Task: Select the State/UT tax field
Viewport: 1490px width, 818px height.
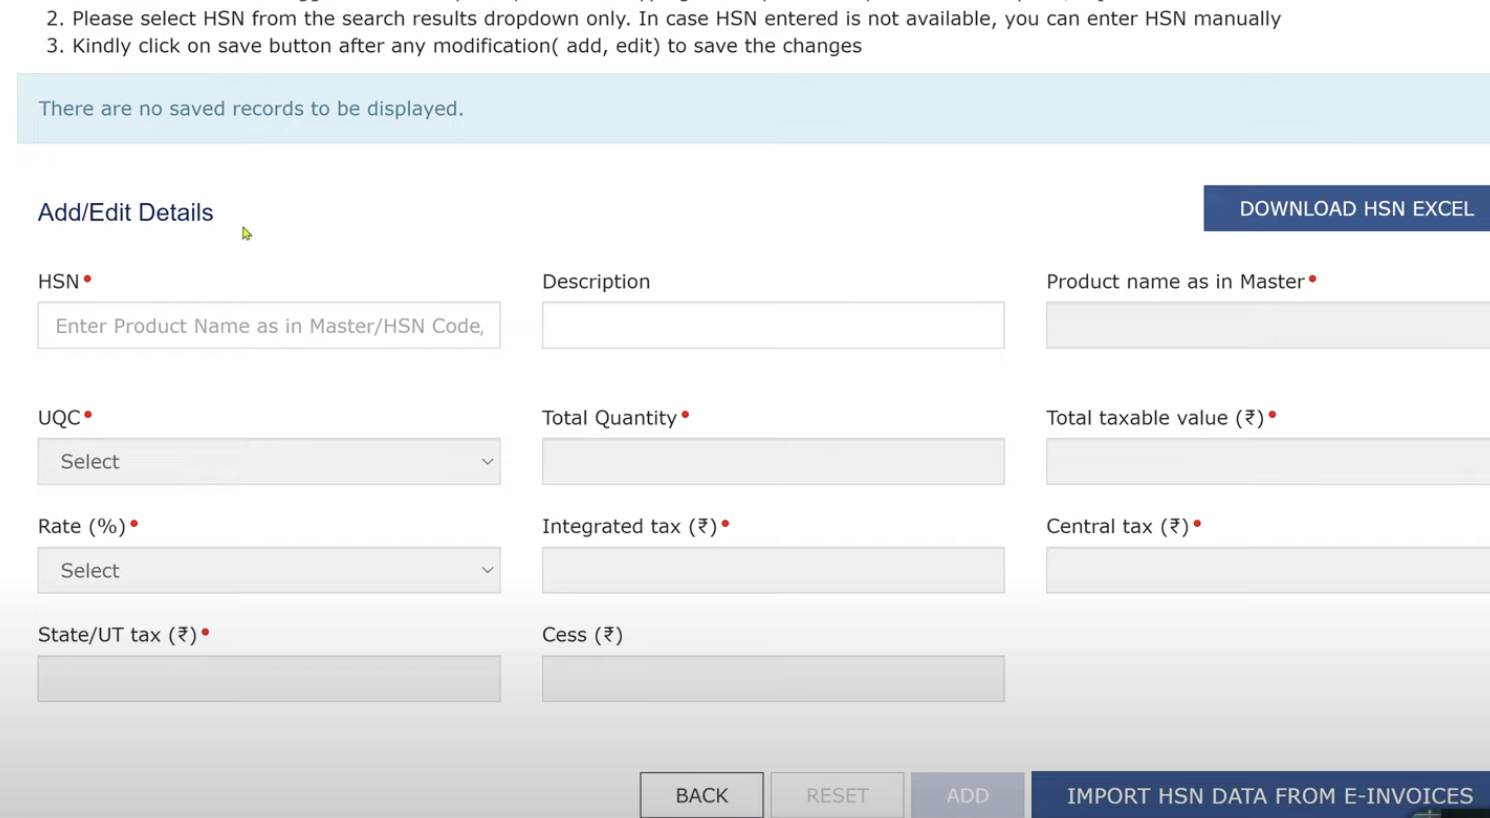Action: [x=269, y=679]
